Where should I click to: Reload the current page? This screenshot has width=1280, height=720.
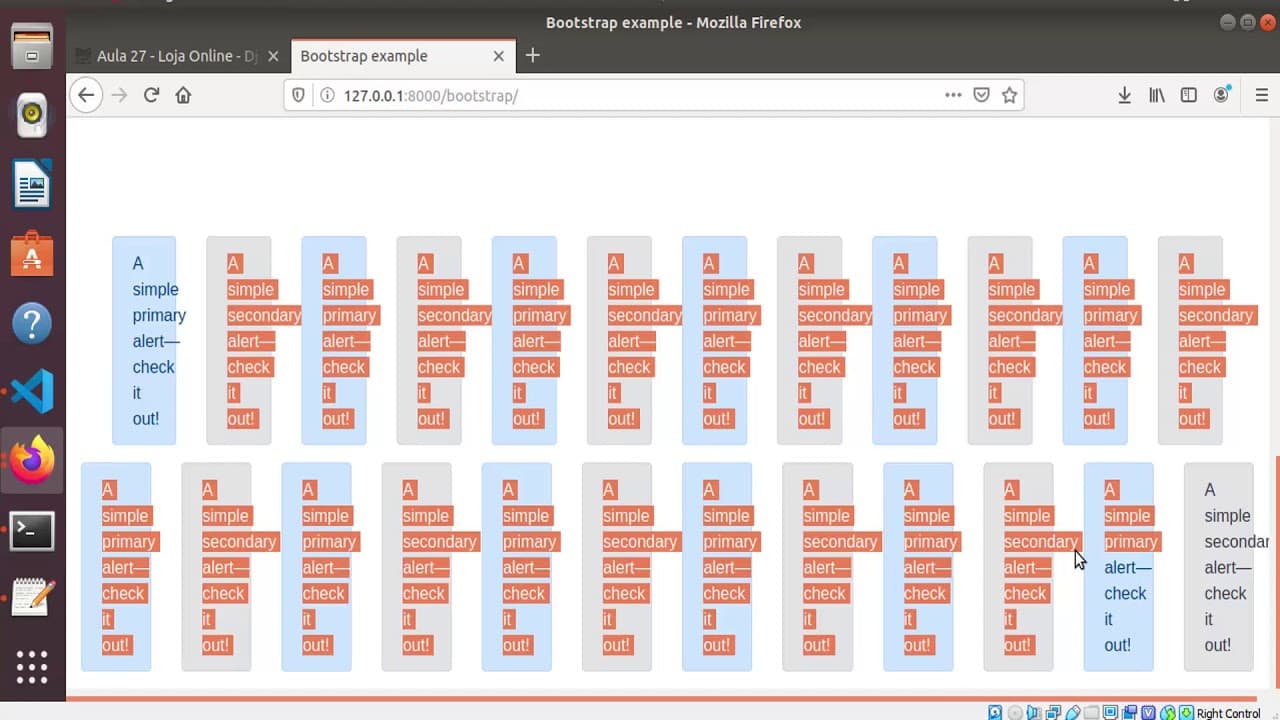coord(151,95)
